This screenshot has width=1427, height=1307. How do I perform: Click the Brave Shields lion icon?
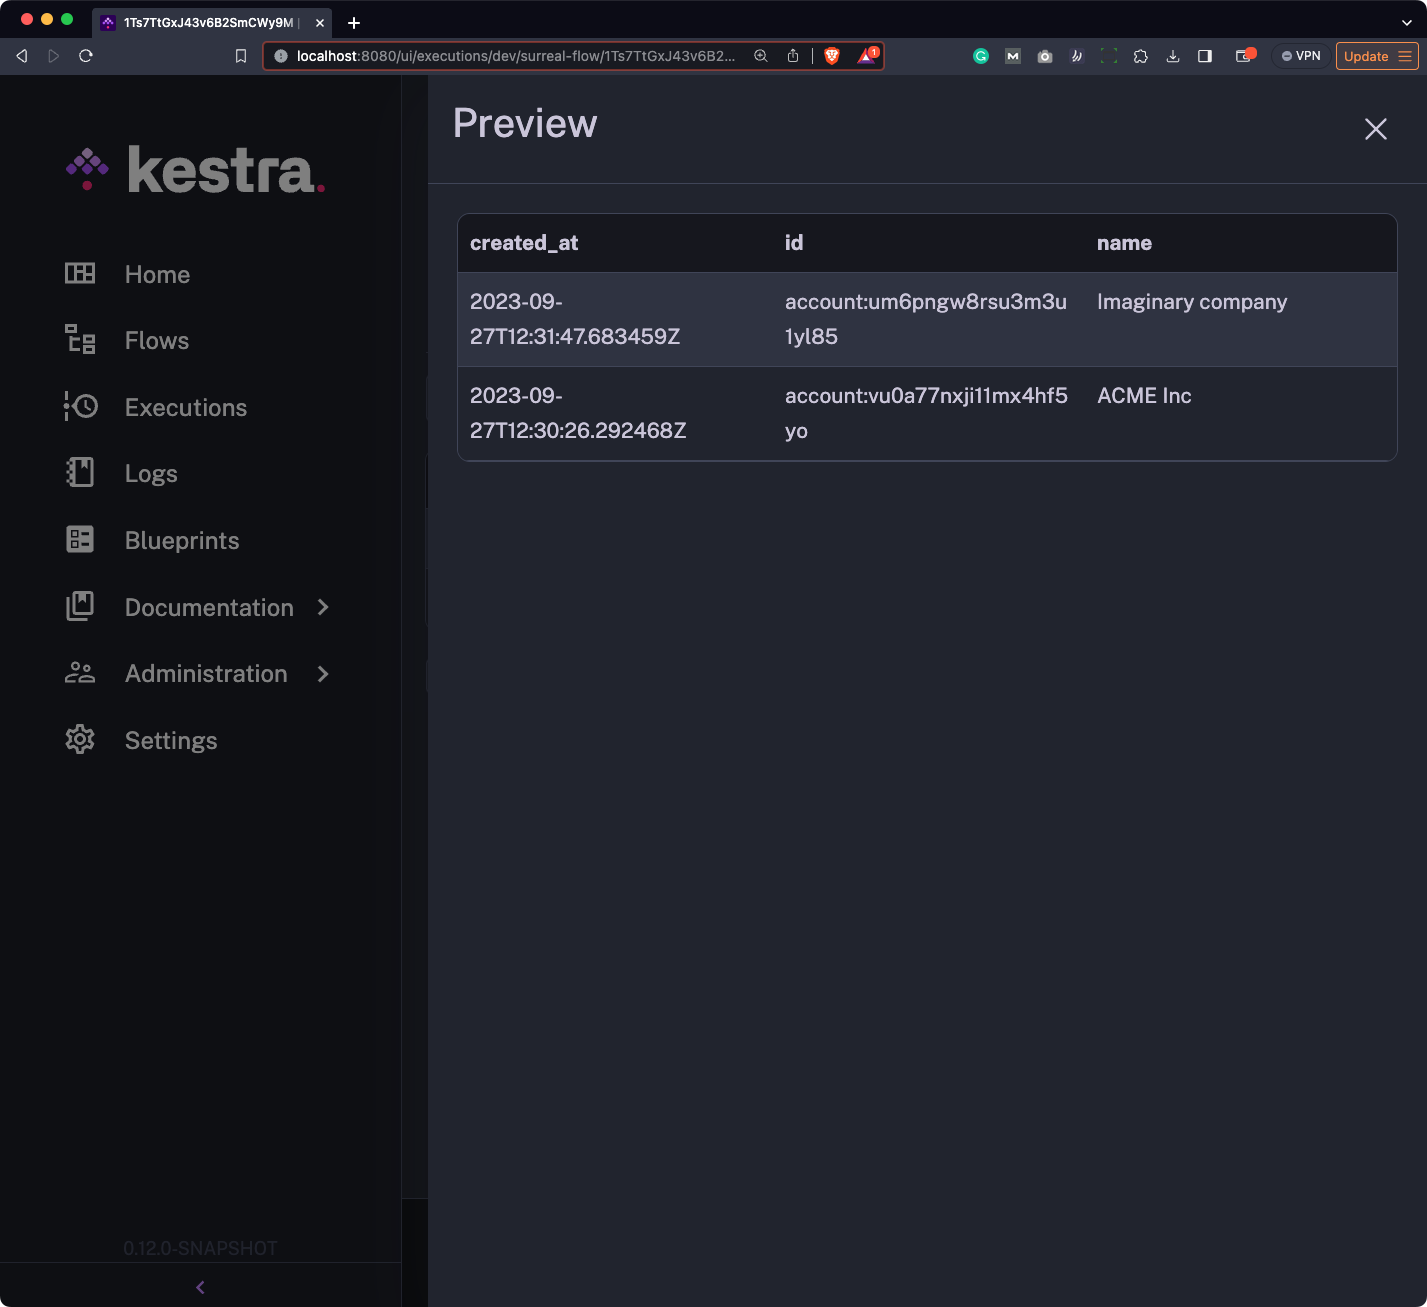pos(832,56)
